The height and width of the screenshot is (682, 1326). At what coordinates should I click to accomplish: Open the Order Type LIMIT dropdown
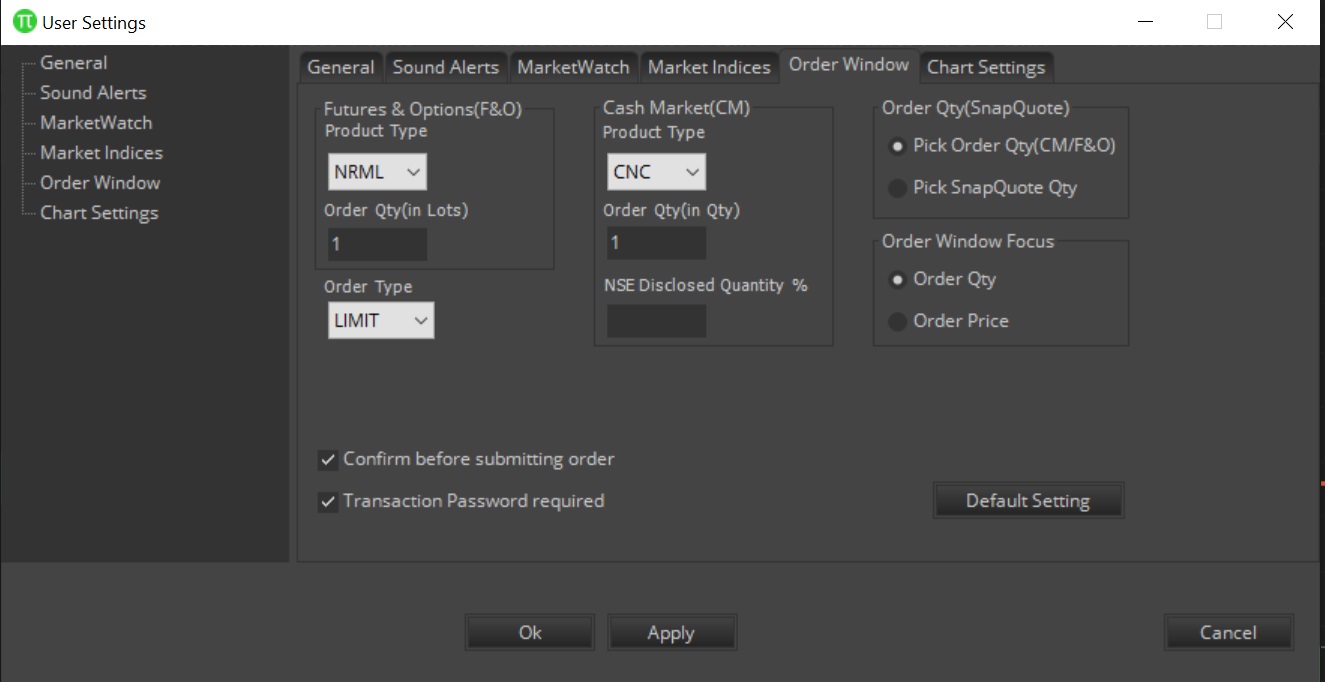point(381,320)
